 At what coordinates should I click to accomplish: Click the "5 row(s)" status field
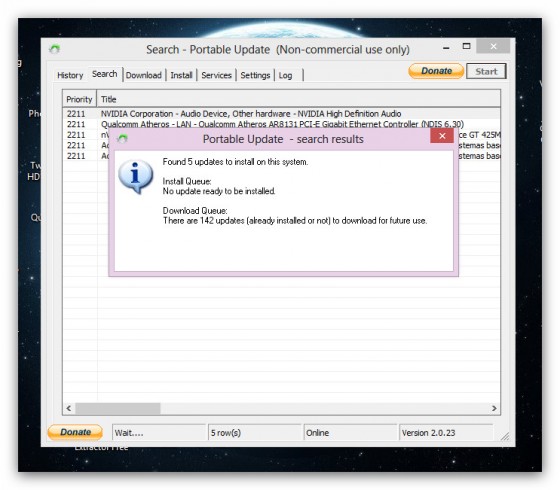[x=255, y=432]
